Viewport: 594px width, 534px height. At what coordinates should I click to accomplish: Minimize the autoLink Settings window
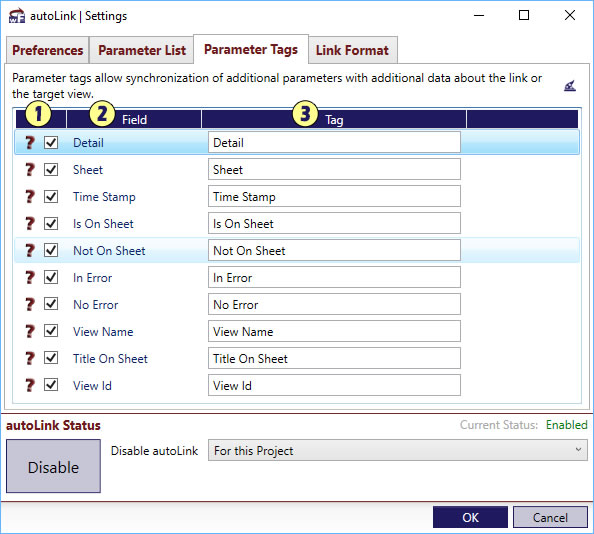[x=479, y=15]
